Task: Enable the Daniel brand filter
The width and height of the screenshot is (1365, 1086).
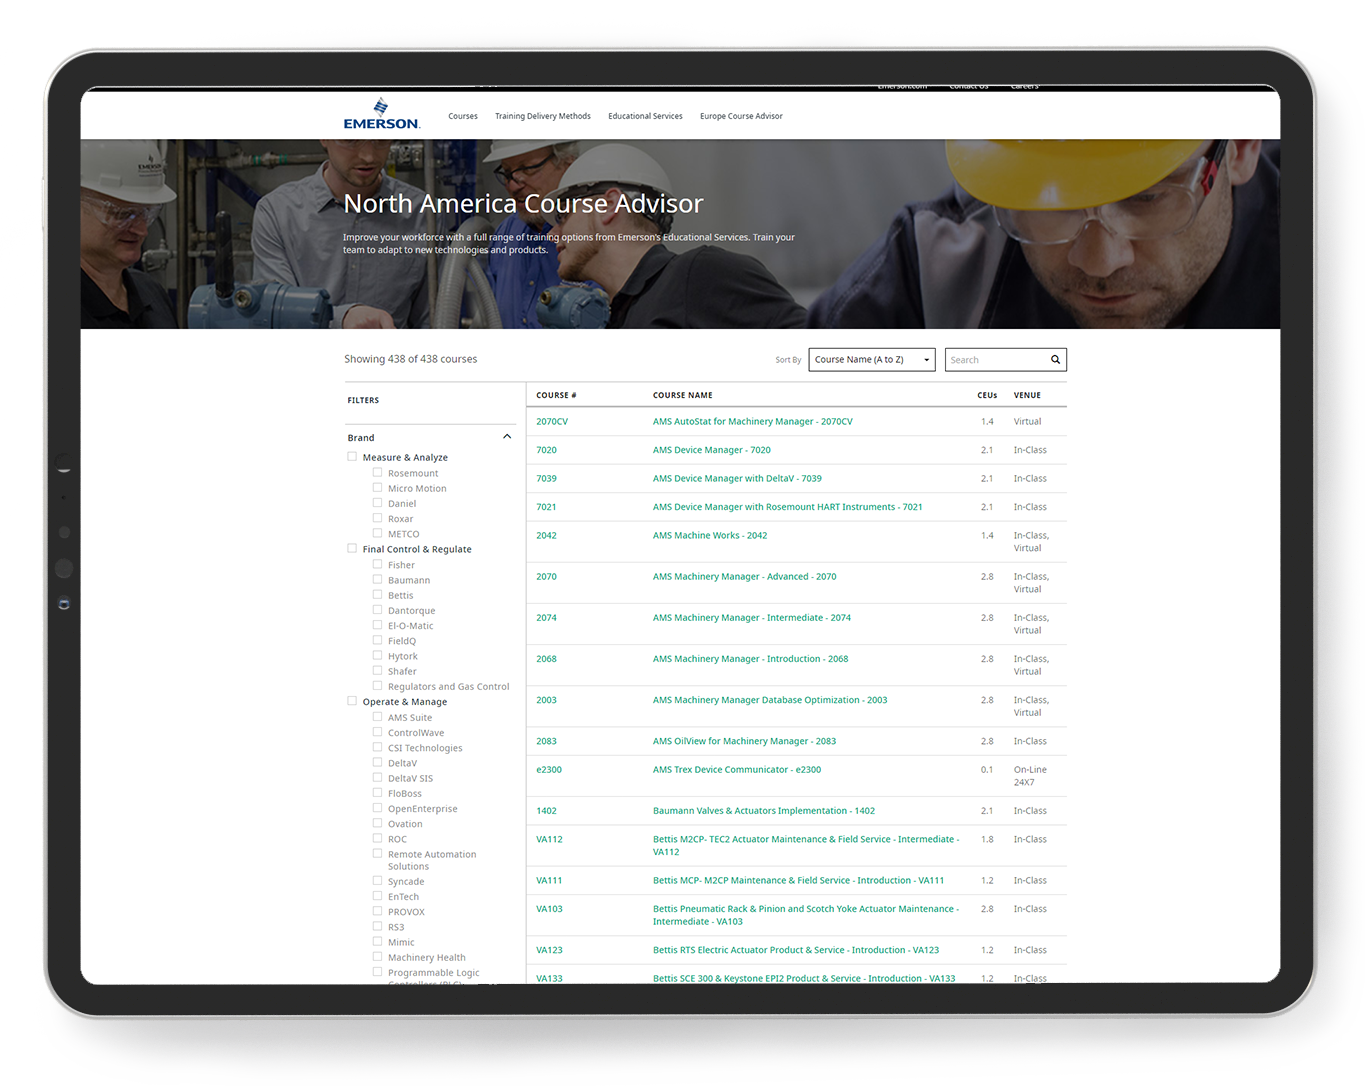Action: (x=377, y=503)
